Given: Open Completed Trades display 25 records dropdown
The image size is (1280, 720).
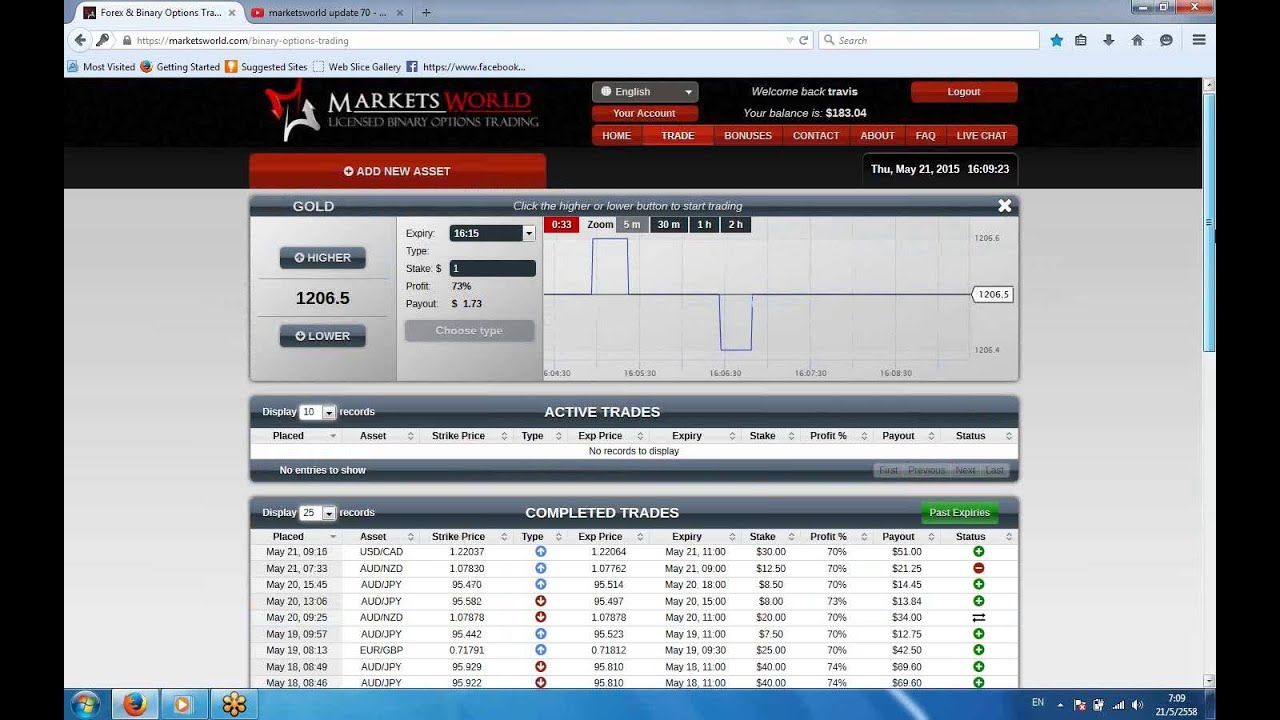Looking at the screenshot, I should coord(317,513).
